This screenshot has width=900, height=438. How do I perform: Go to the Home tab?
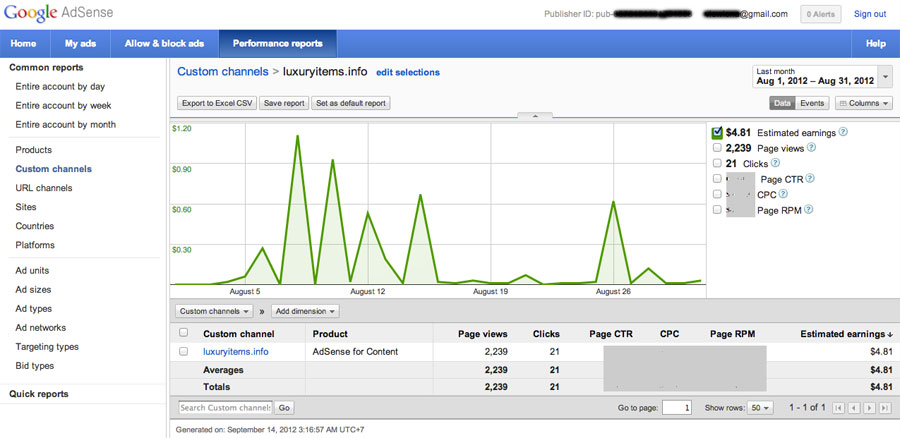point(24,44)
